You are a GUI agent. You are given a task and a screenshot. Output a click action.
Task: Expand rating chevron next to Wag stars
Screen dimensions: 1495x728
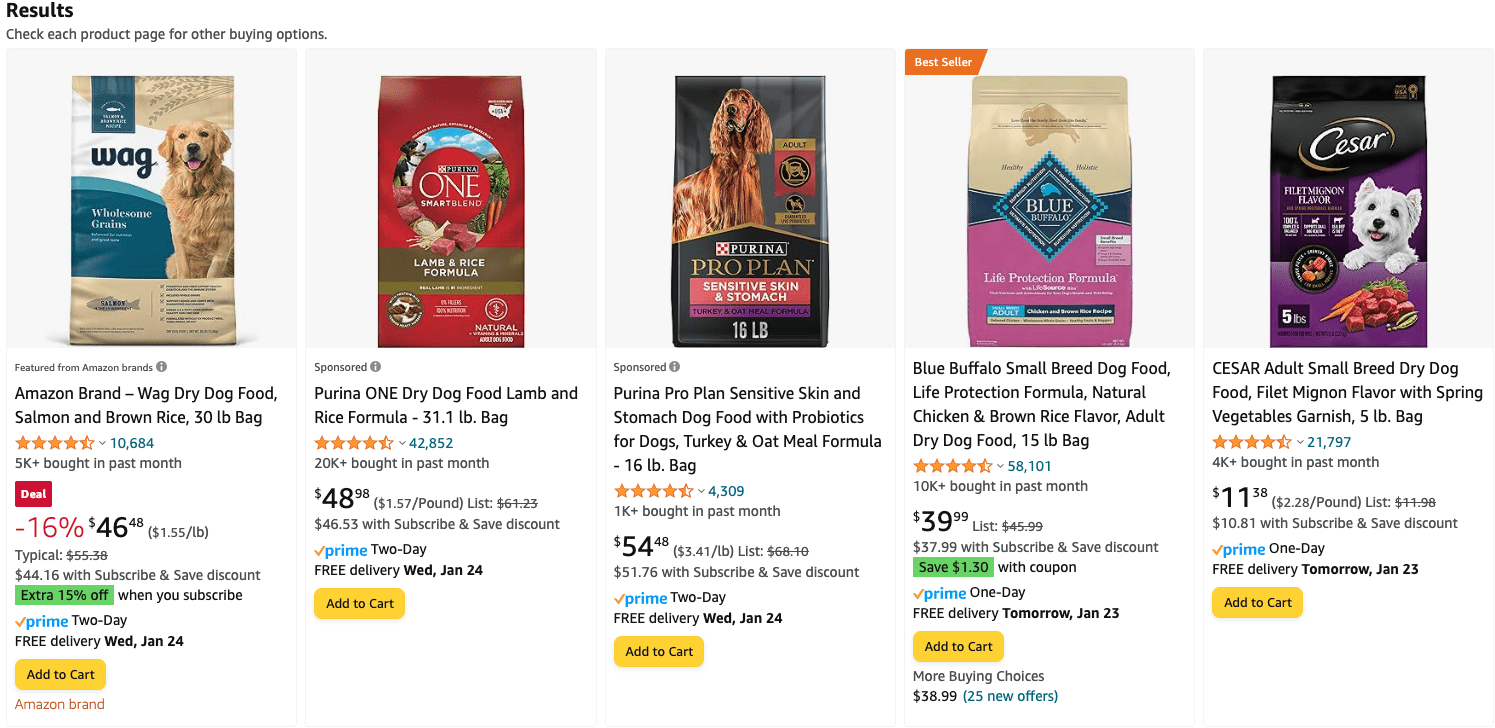(x=102, y=443)
